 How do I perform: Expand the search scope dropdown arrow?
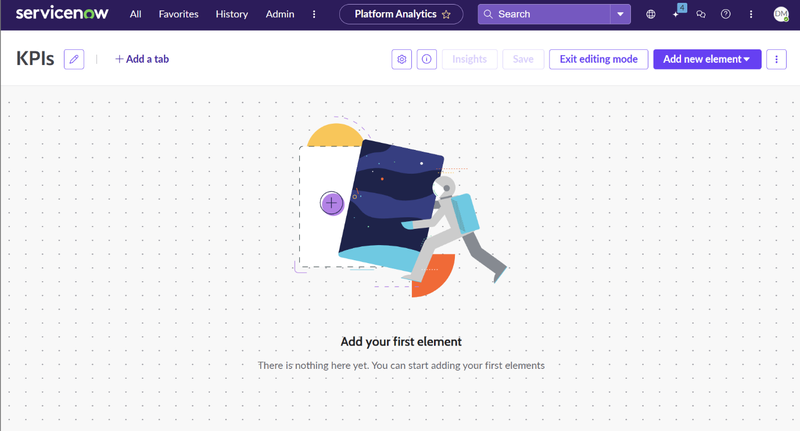[x=620, y=14]
